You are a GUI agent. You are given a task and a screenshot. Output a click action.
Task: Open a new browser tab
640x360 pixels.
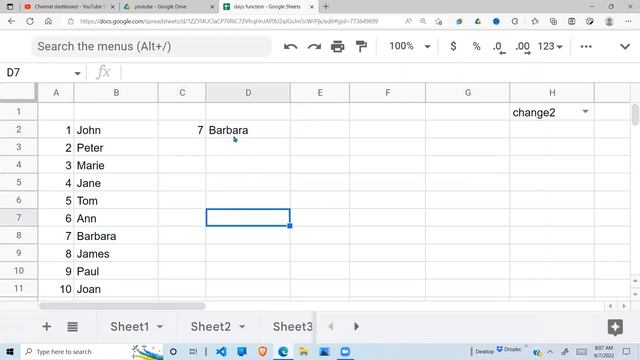pos(326,7)
